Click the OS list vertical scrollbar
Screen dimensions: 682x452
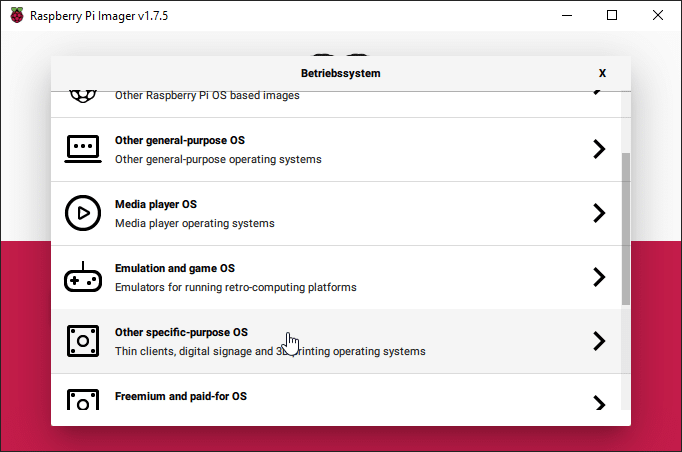coord(626,228)
